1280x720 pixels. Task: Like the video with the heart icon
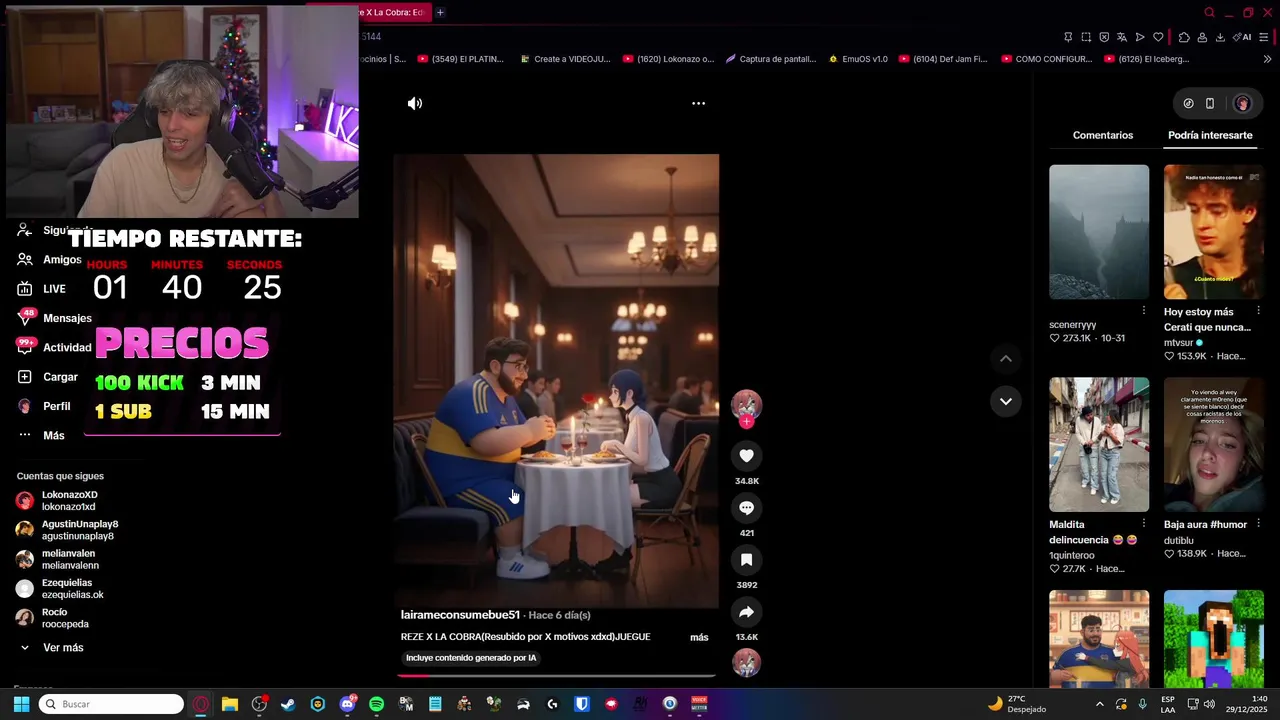(746, 456)
